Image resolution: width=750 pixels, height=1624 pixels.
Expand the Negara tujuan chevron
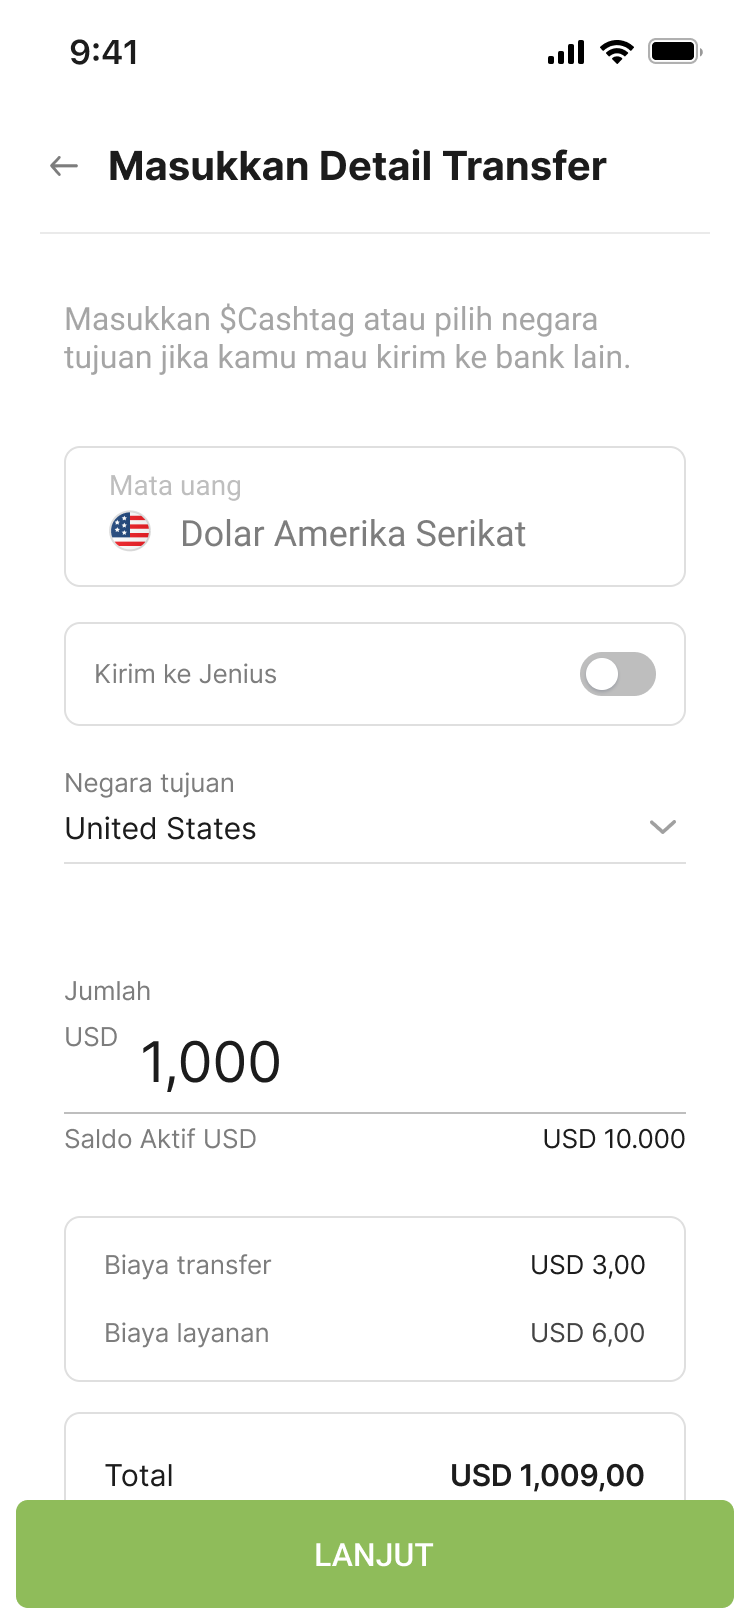[x=663, y=827]
